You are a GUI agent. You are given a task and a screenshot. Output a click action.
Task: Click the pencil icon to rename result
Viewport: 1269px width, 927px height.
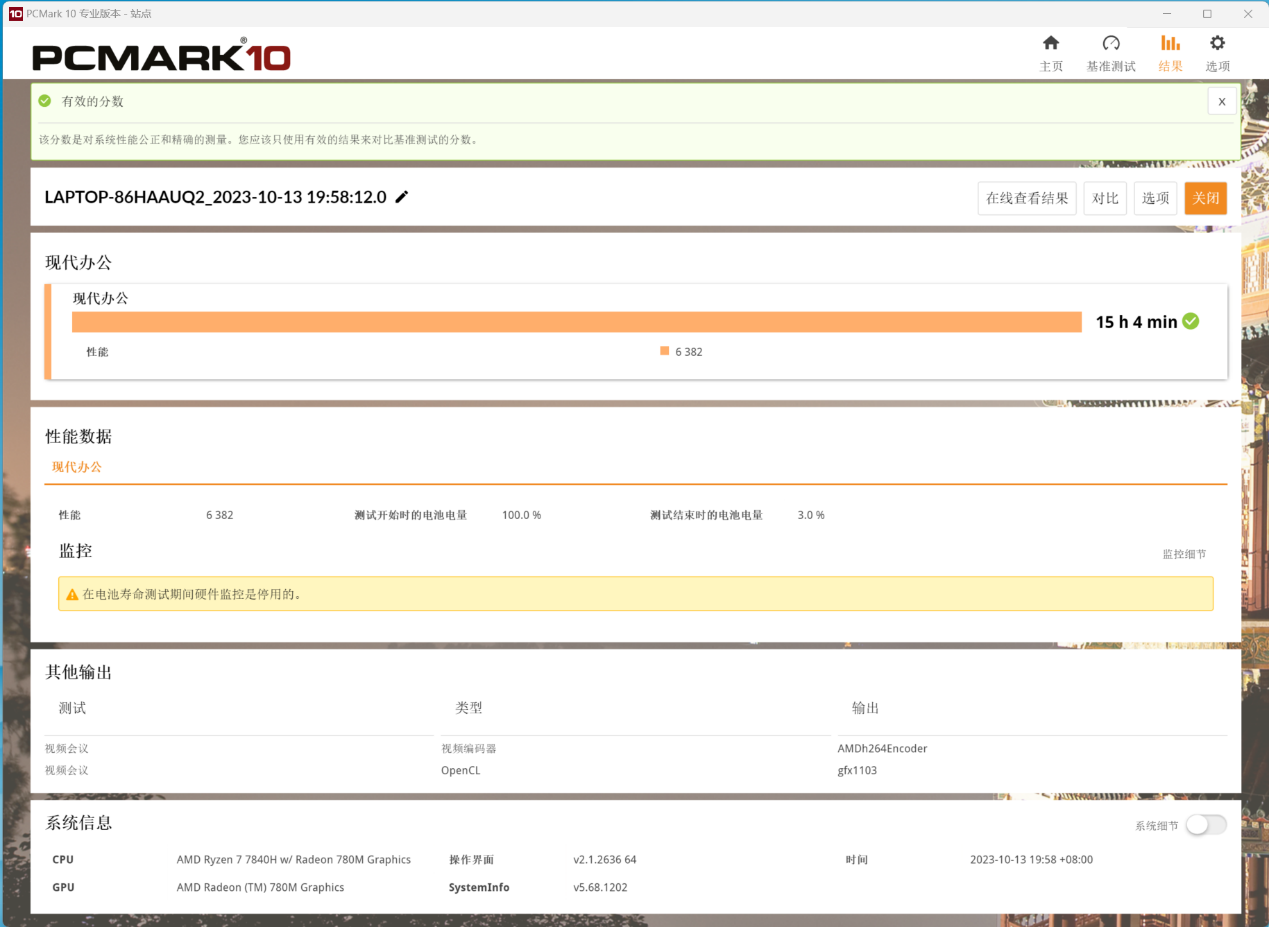tap(402, 197)
